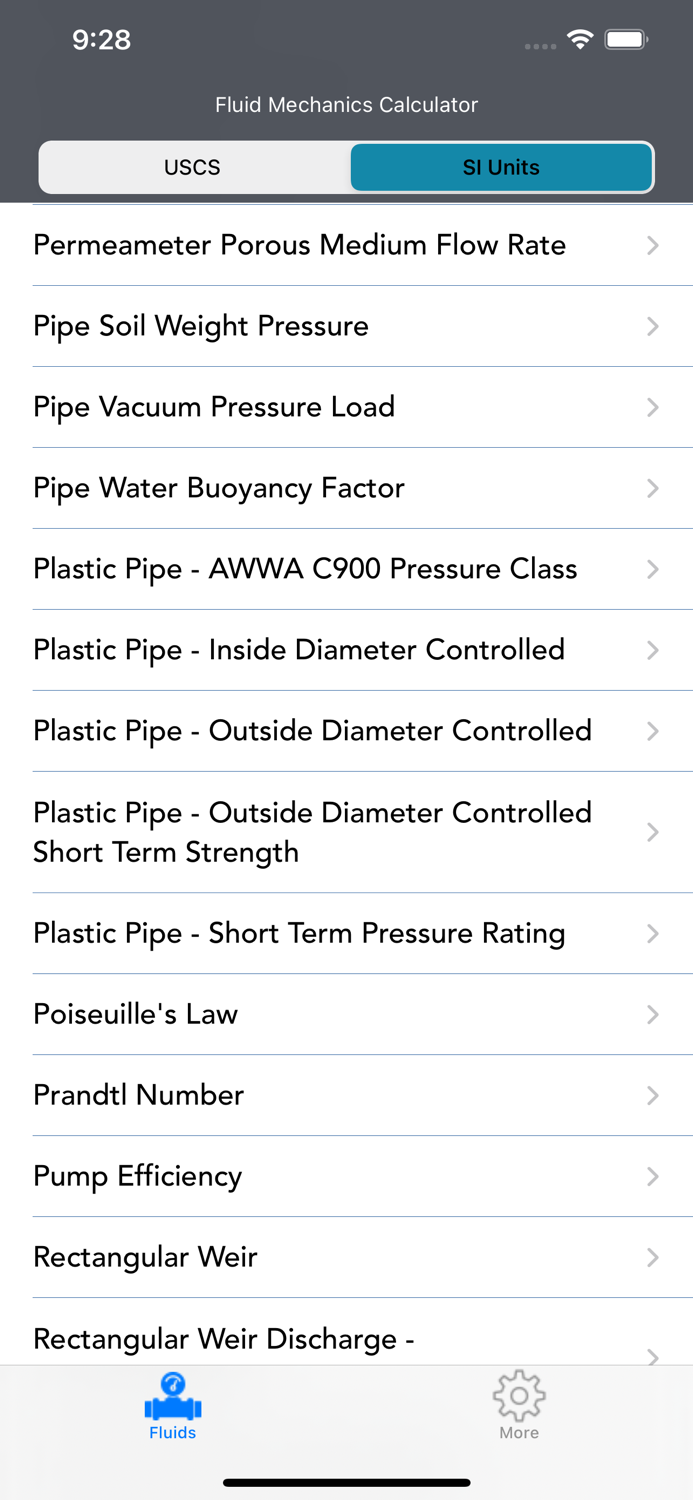The width and height of the screenshot is (693, 1500).
Task: Select Plastic Pipe Short Term Pressure Rating
Action: tap(298, 933)
